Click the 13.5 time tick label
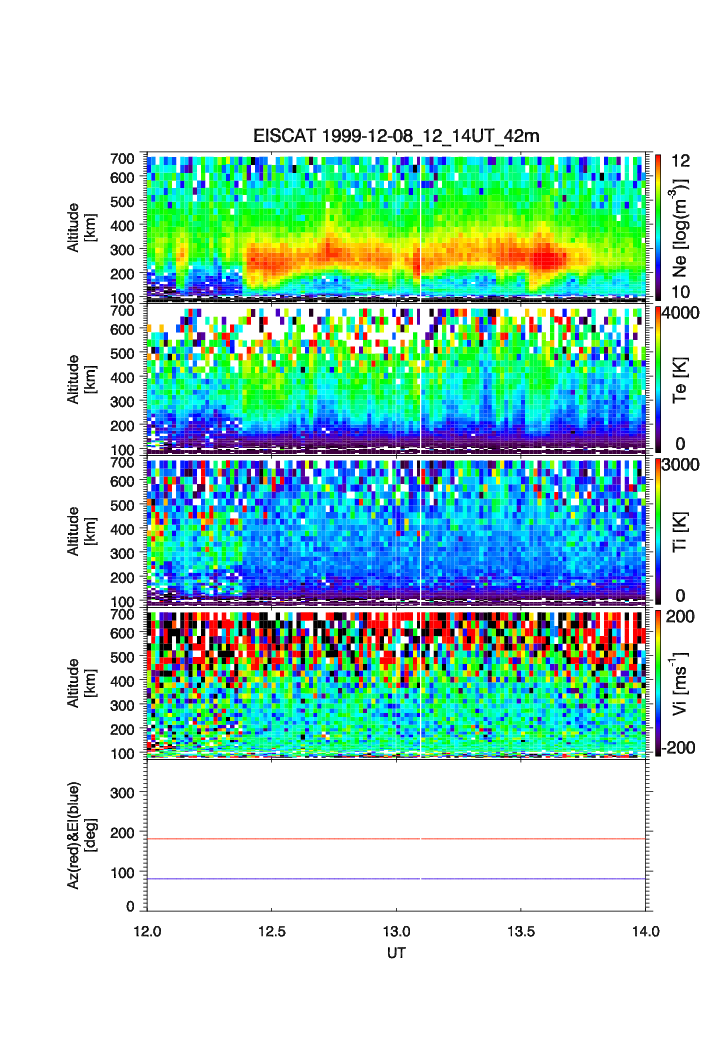This screenshot has width=708, height=1063. 521,932
